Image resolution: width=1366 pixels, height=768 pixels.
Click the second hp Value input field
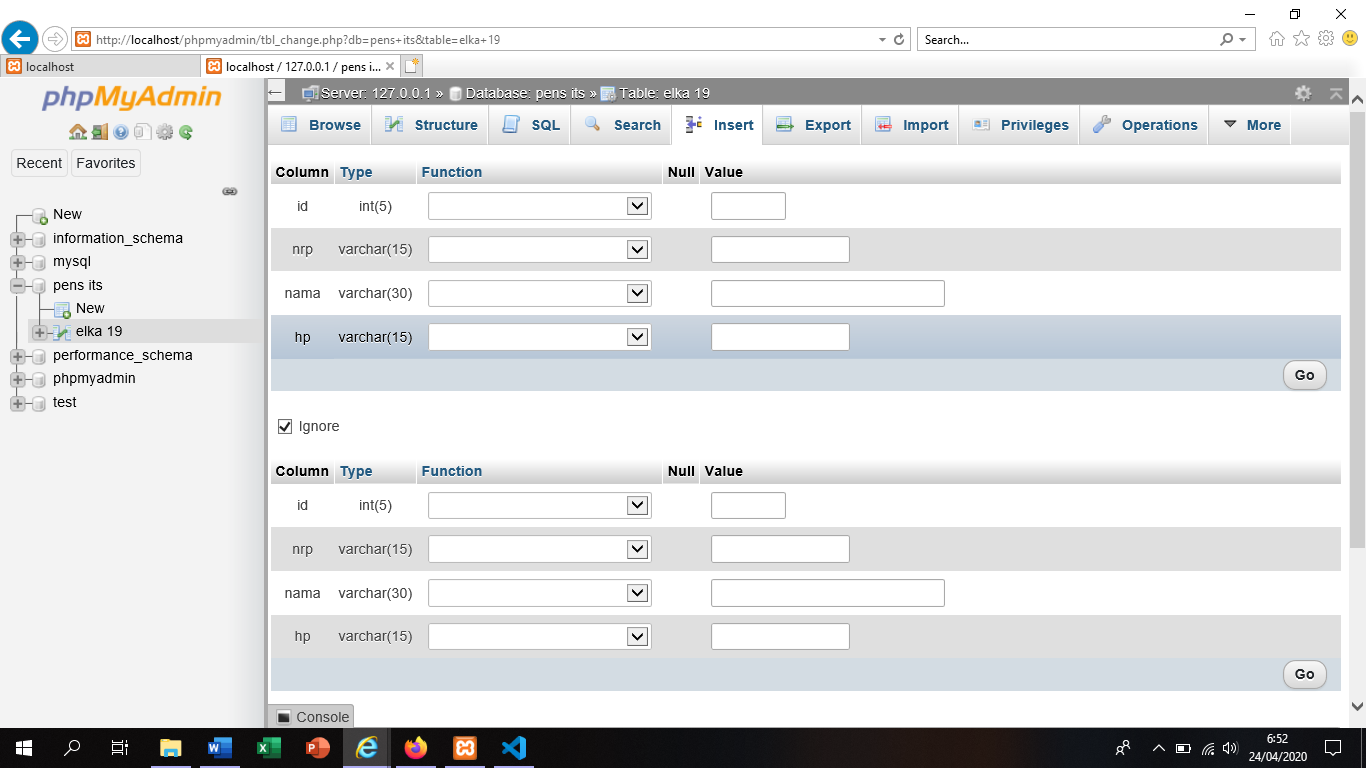(780, 637)
